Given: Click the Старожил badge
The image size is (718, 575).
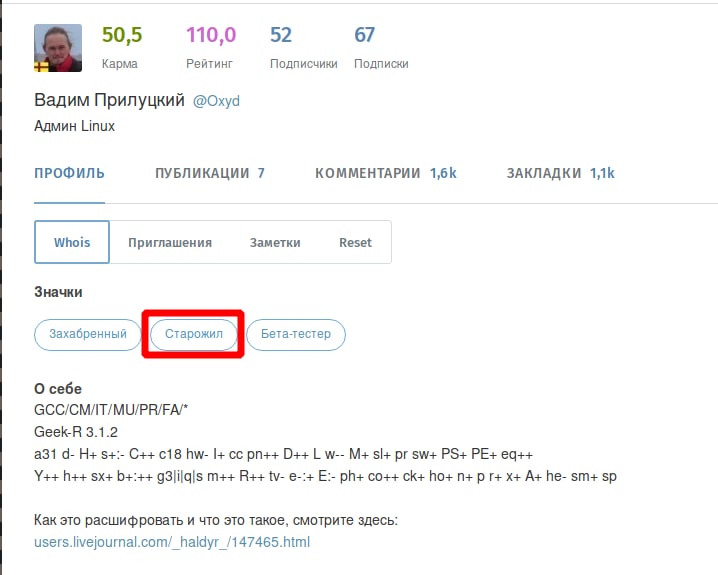Looking at the screenshot, I should click(194, 334).
